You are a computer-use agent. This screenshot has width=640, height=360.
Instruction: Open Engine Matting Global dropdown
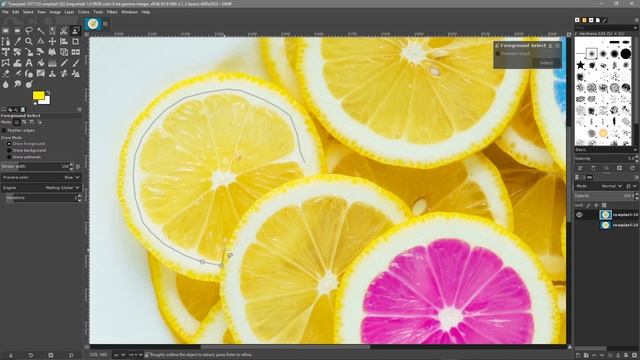click(41, 188)
